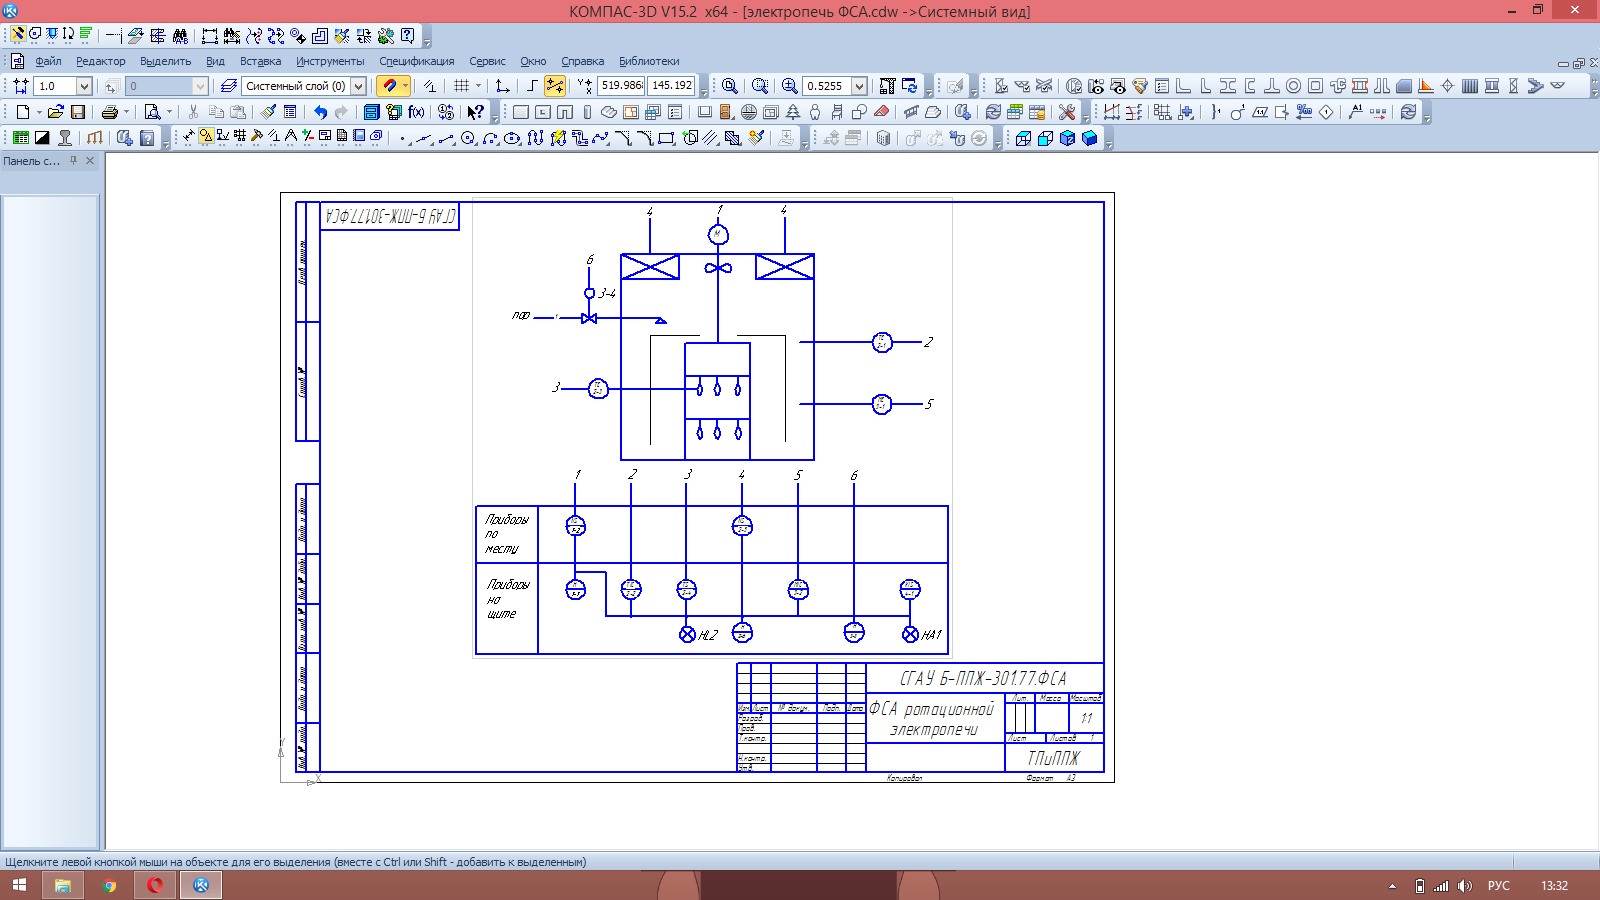This screenshot has width=1600, height=900.
Task: Expand the magnet snapping options arrow
Action: click(x=405, y=86)
